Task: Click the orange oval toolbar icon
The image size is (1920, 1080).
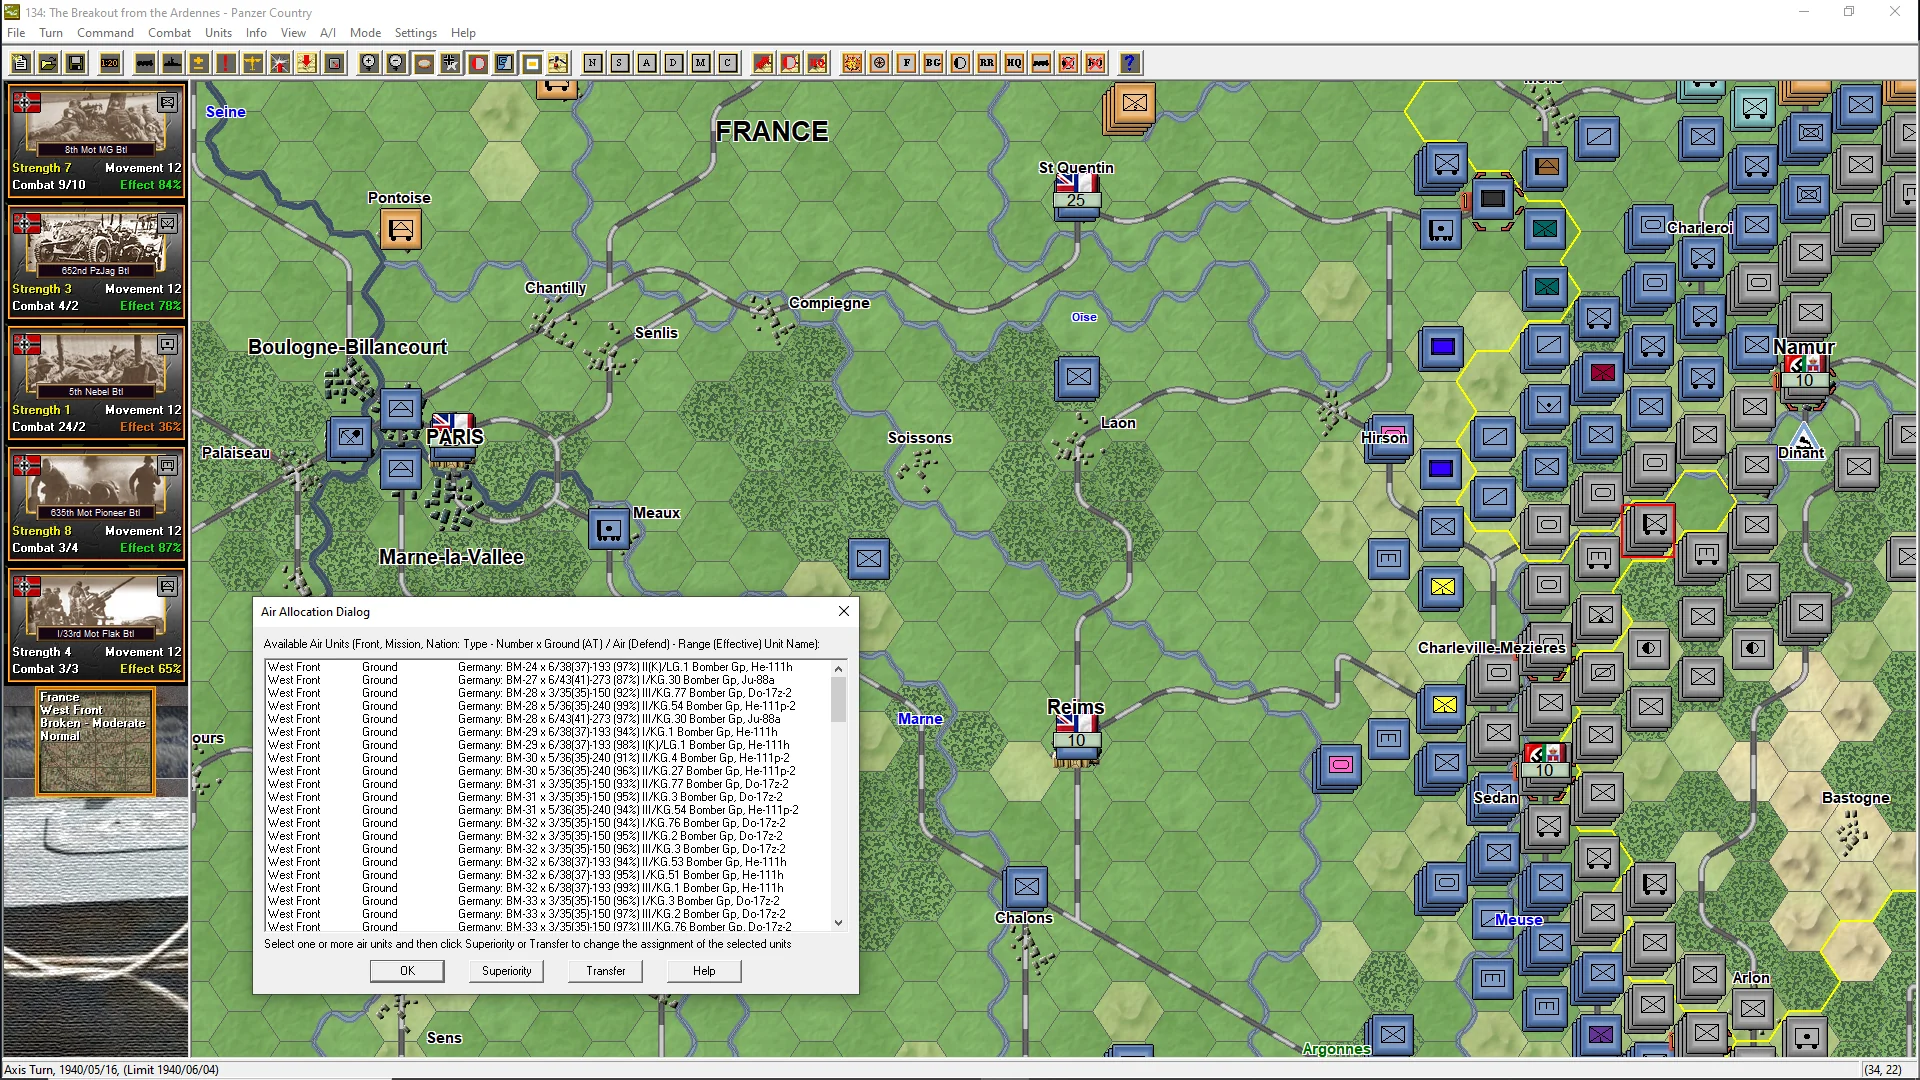Action: coord(424,63)
